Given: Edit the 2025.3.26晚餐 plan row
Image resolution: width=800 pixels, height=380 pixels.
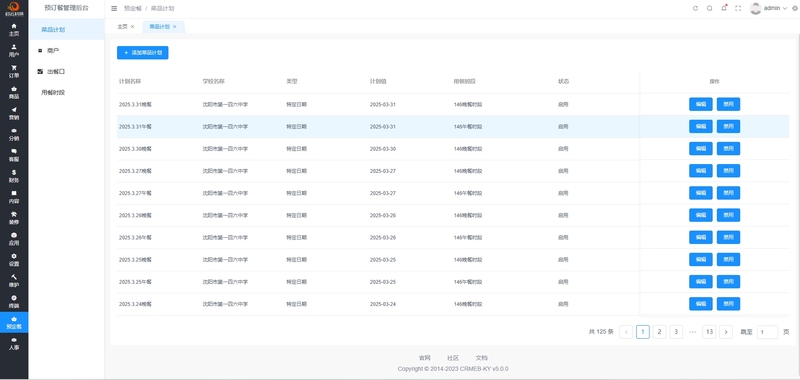Looking at the screenshot, I should [x=701, y=215].
